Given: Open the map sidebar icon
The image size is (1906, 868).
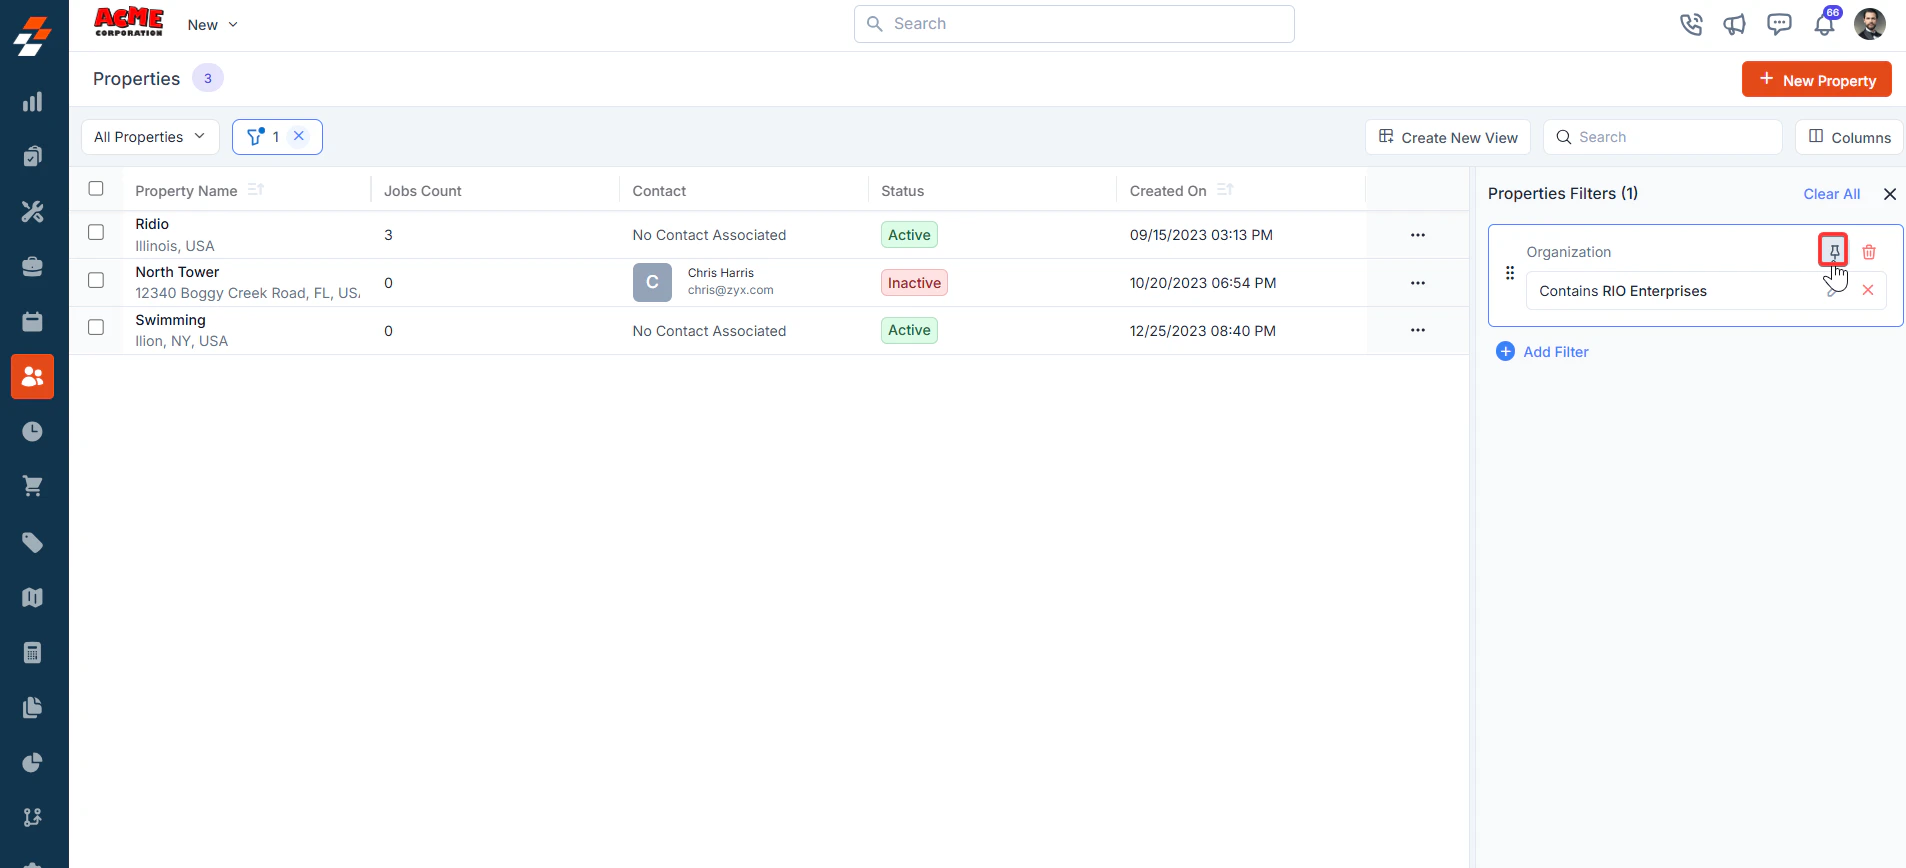Looking at the screenshot, I should coord(32,597).
